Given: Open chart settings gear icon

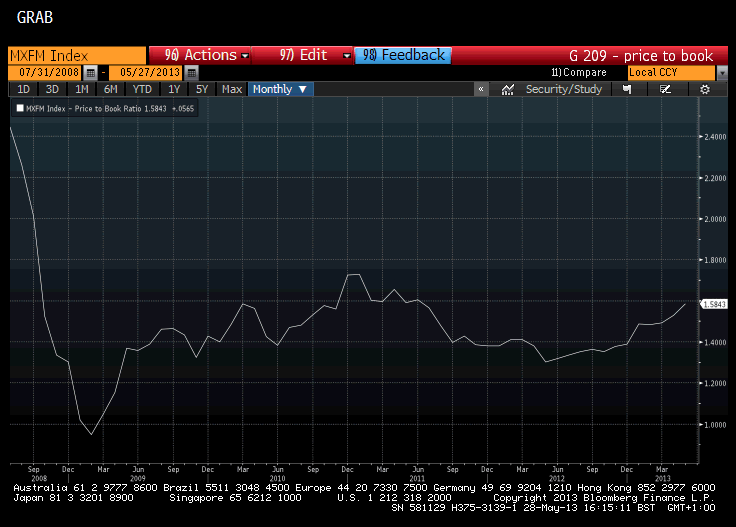Looking at the screenshot, I should (x=705, y=89).
